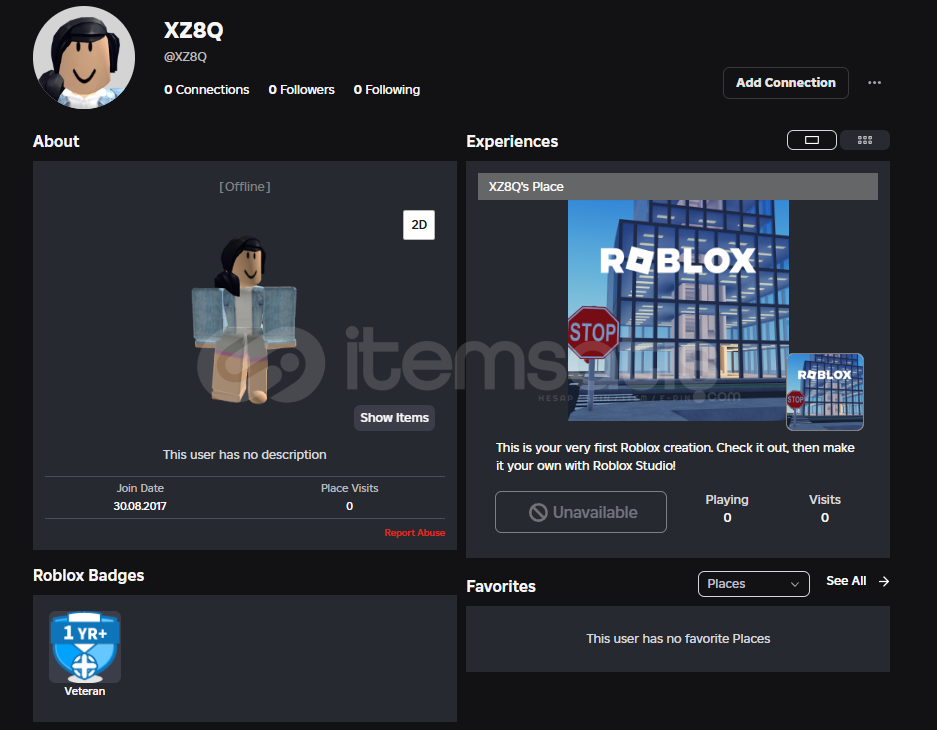Screen dimensions: 937x730
Task: Open the 0 Followers list
Action: pos(301,90)
